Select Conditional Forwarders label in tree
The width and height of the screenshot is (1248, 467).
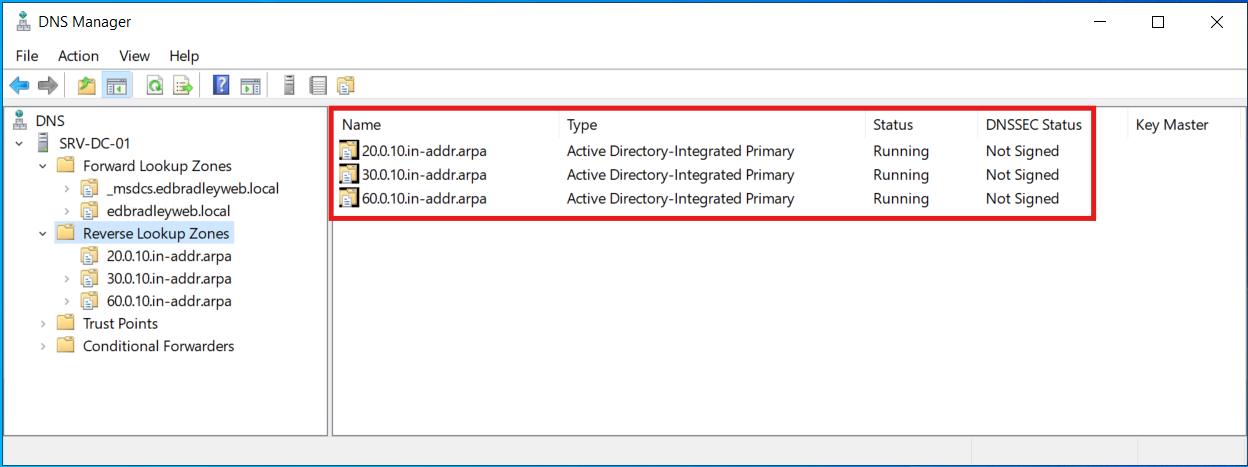pos(158,346)
